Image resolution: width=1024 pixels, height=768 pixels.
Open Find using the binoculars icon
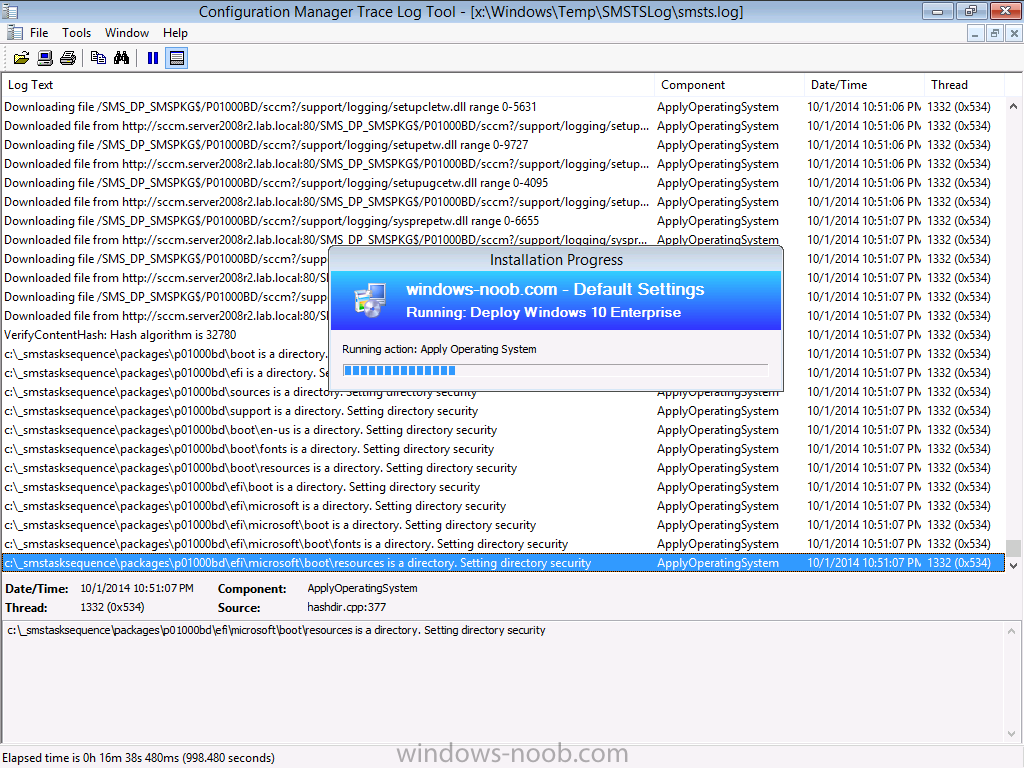[121, 58]
